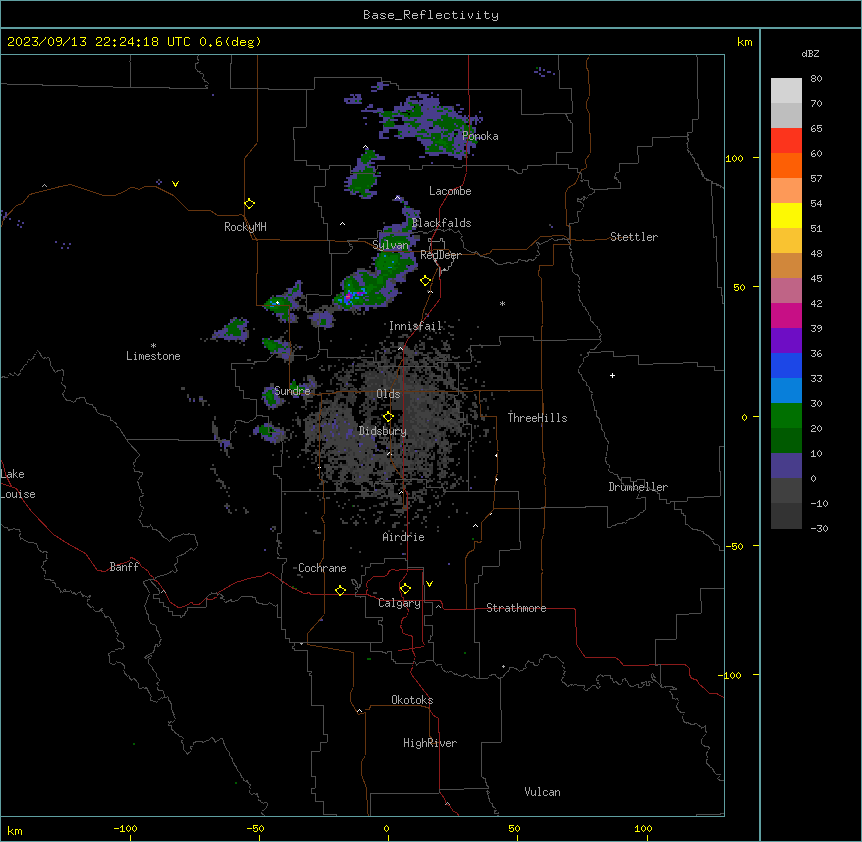This screenshot has width=862, height=842.
Task: Click the 80 dBZ legend value
Action: pos(816,79)
